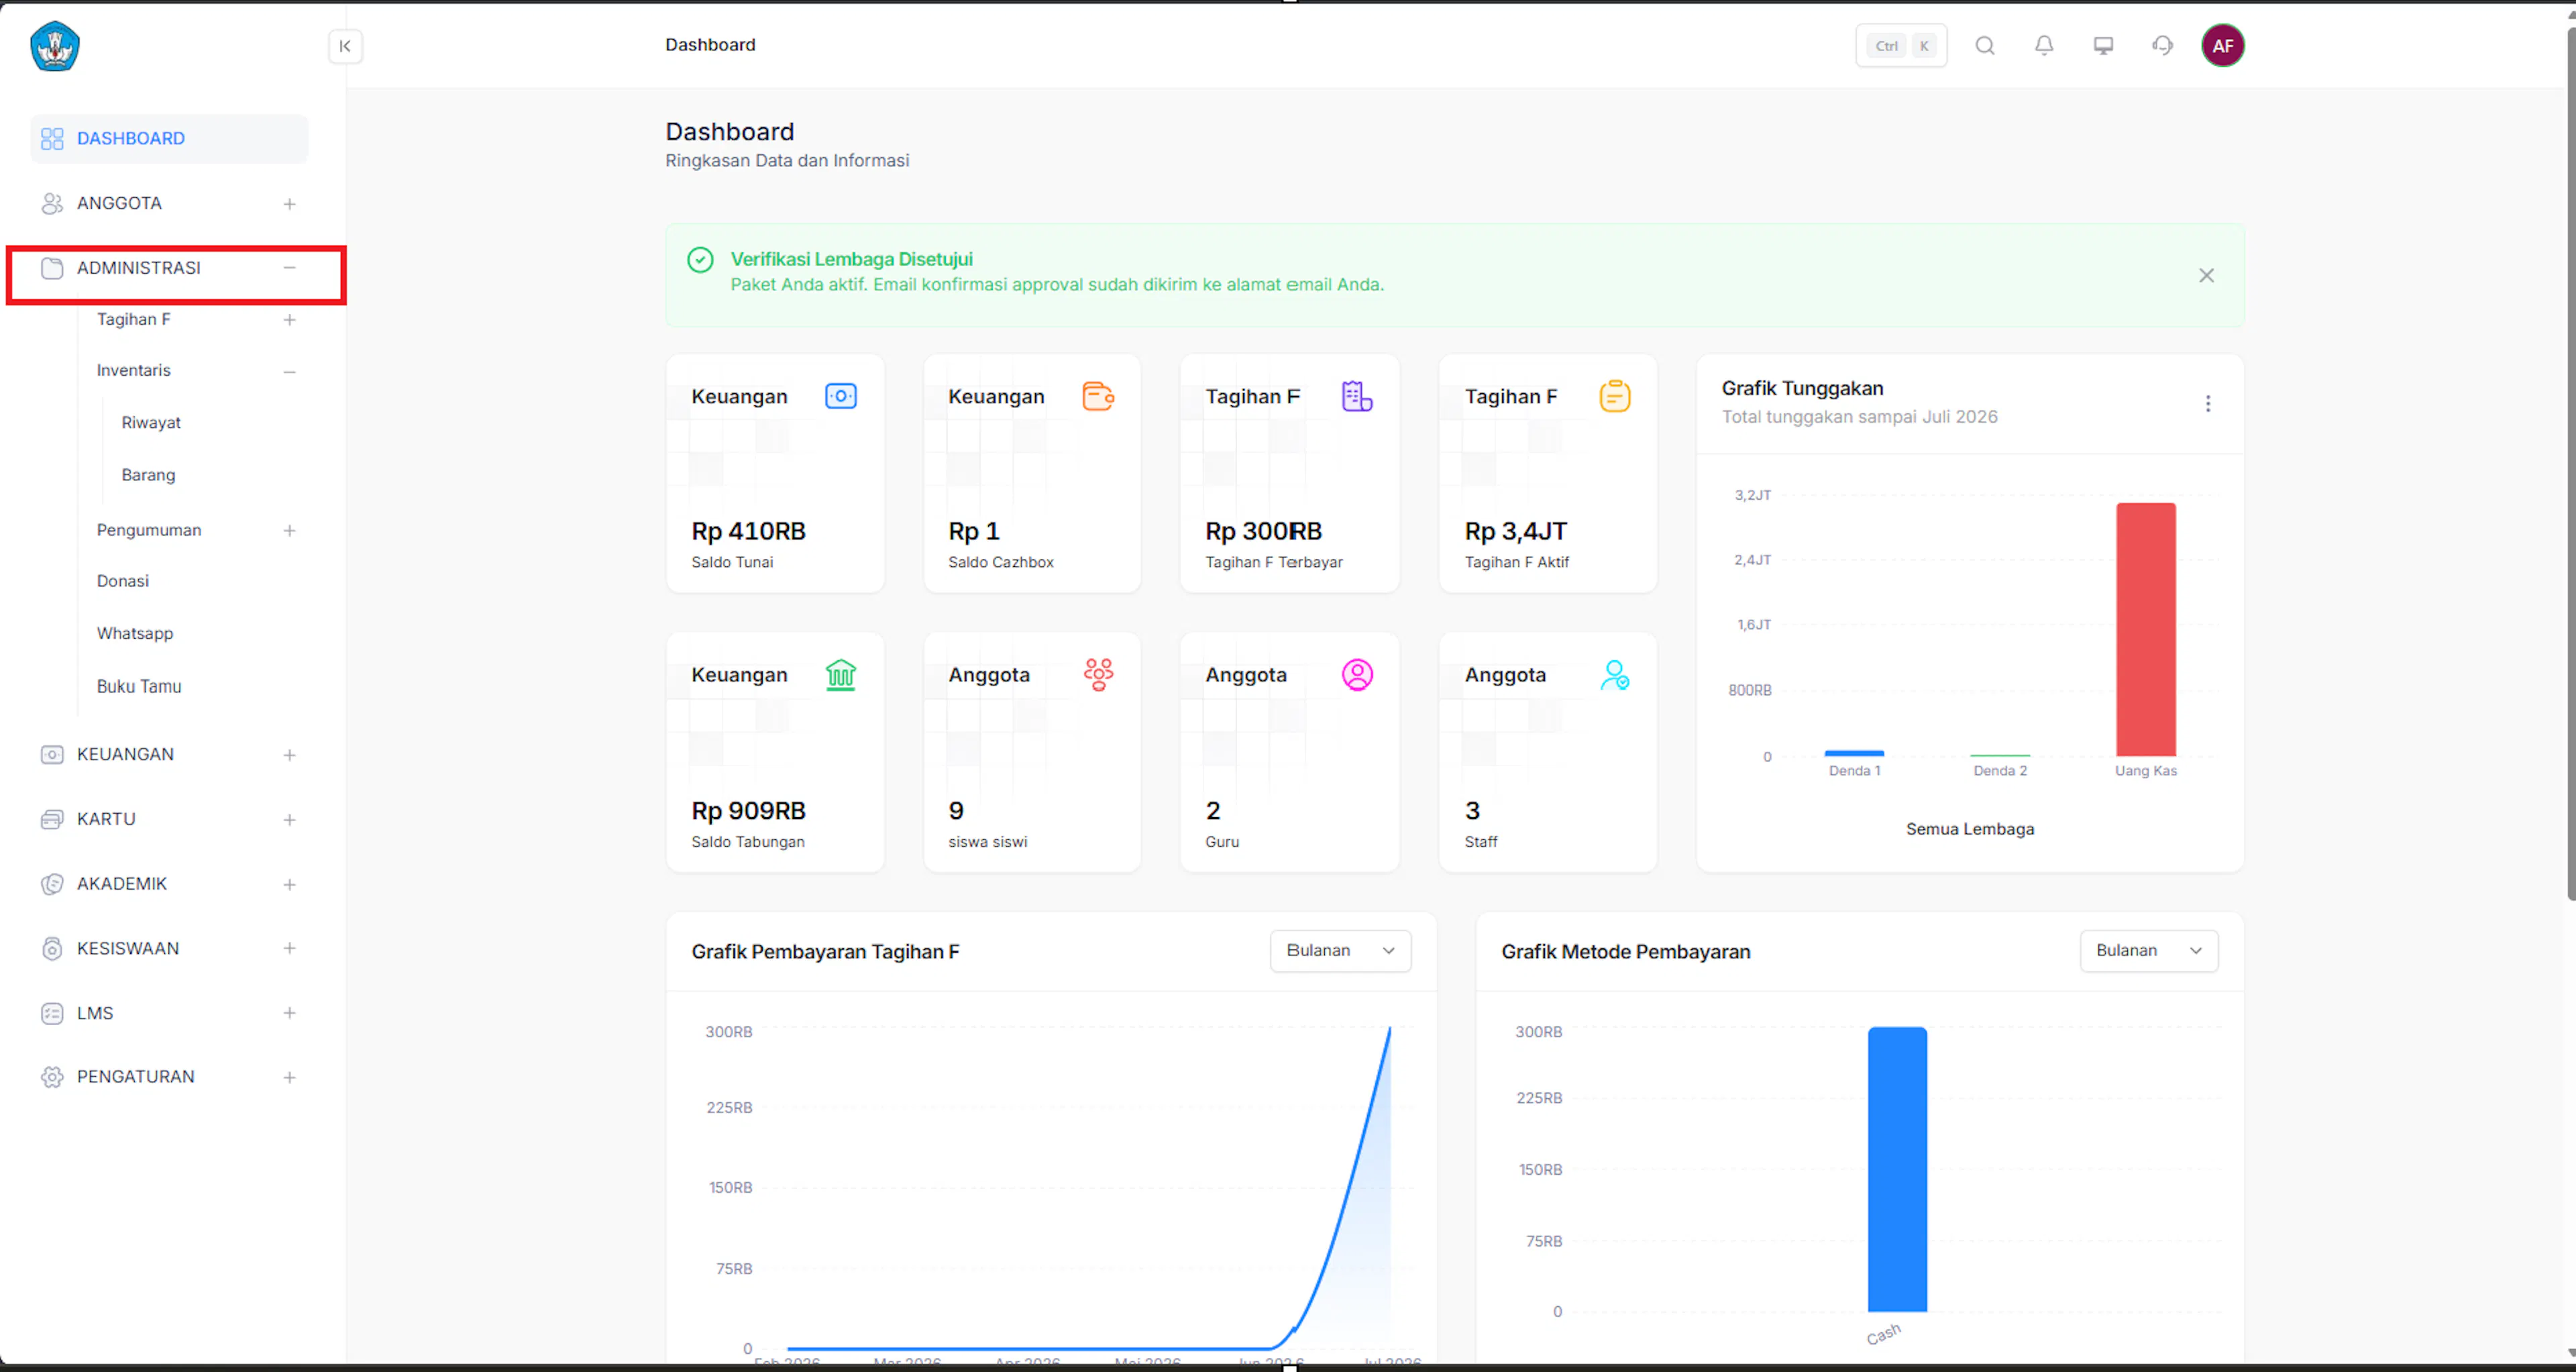The width and height of the screenshot is (2576, 1372).
Task: Open the Donasi menu item
Action: tap(122, 582)
